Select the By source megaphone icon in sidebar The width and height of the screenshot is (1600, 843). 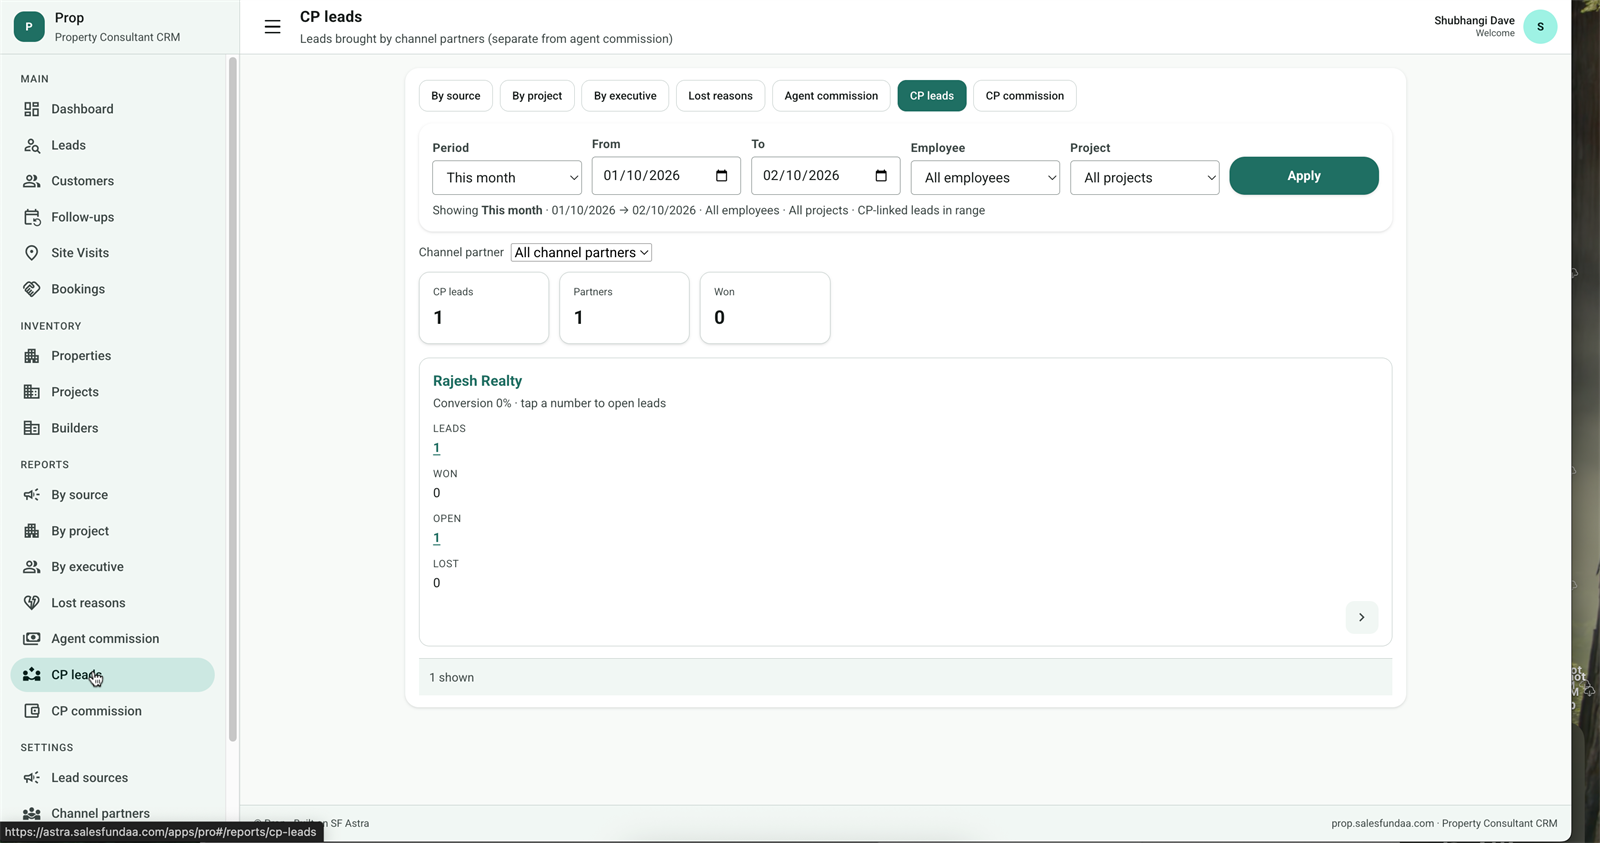point(32,495)
